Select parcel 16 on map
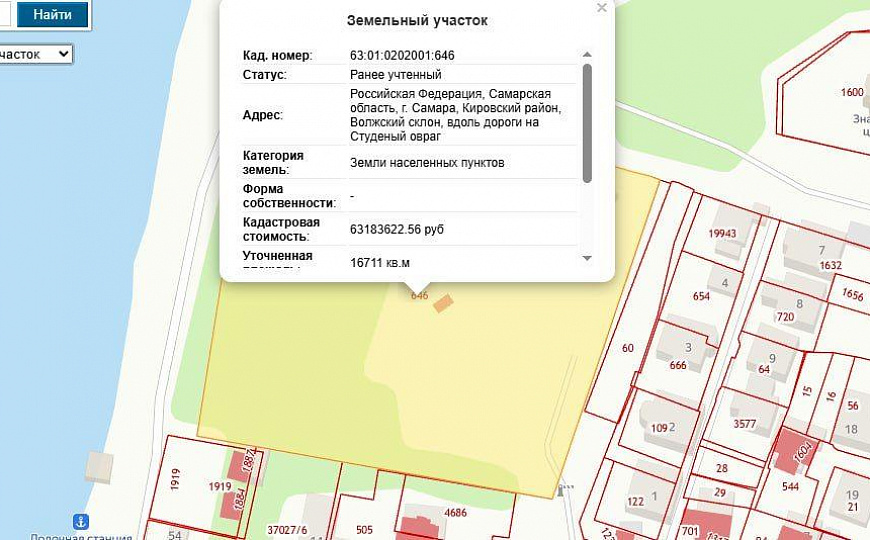This screenshot has width=870, height=540. tap(831, 396)
